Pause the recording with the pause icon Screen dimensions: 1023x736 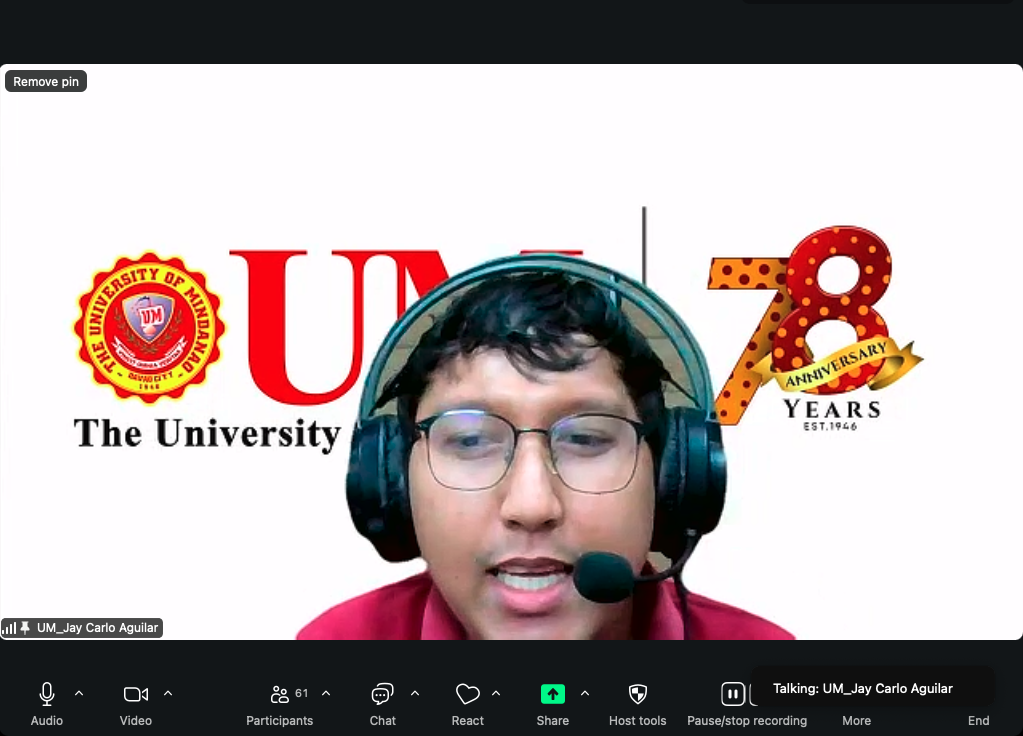point(733,694)
